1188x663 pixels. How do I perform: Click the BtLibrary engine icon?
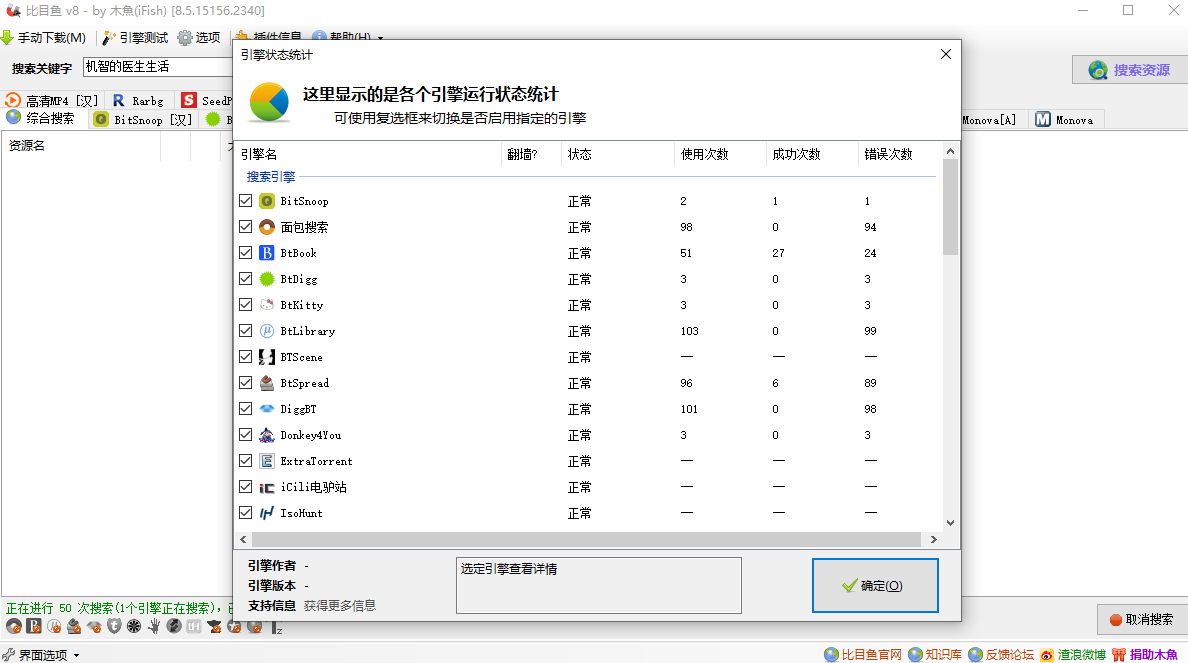267,330
